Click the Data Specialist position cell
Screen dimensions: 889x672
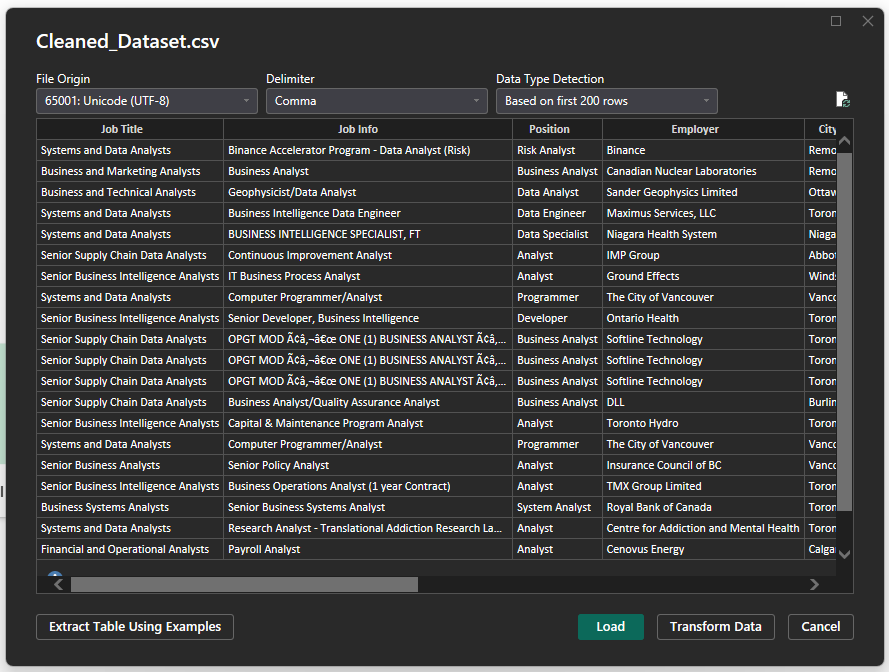click(x=557, y=234)
